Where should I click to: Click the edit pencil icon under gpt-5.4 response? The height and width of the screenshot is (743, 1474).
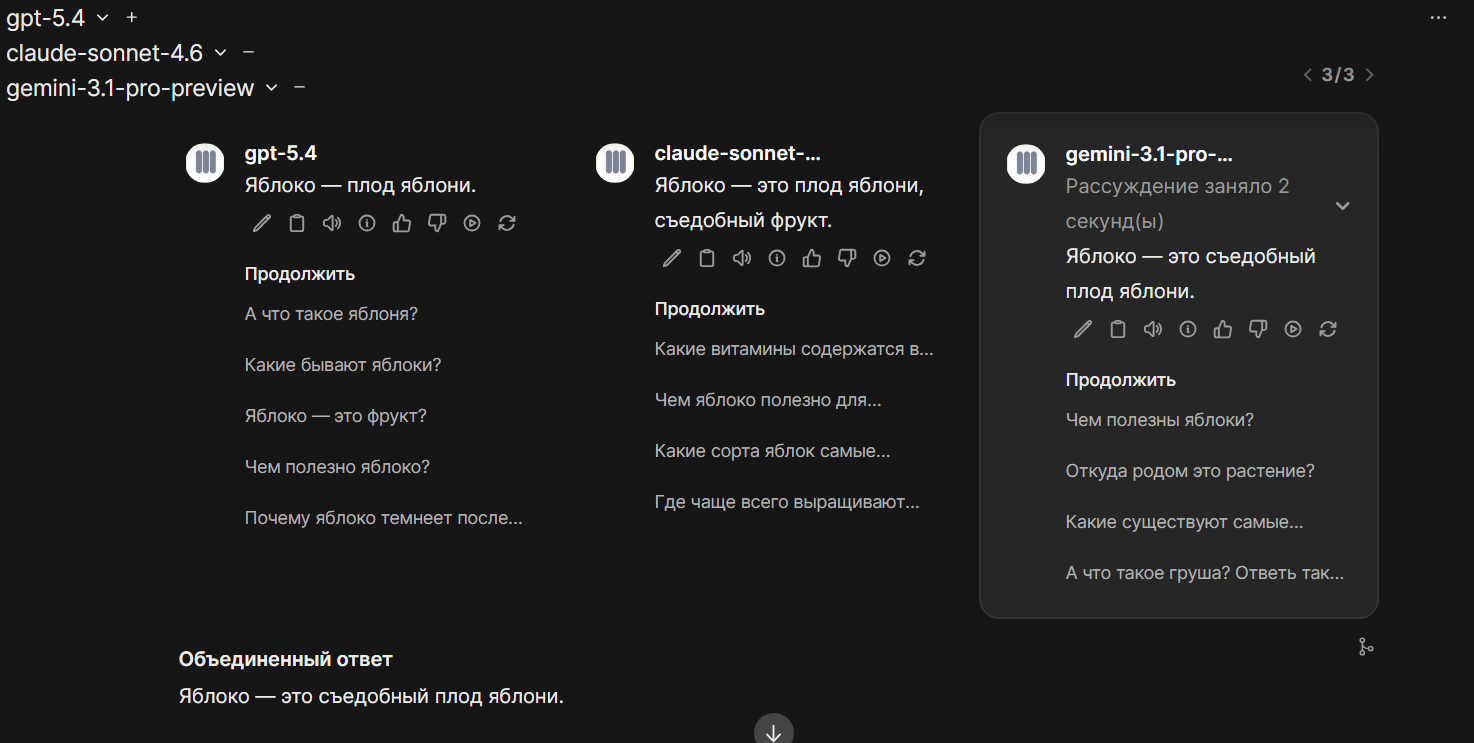tap(262, 224)
